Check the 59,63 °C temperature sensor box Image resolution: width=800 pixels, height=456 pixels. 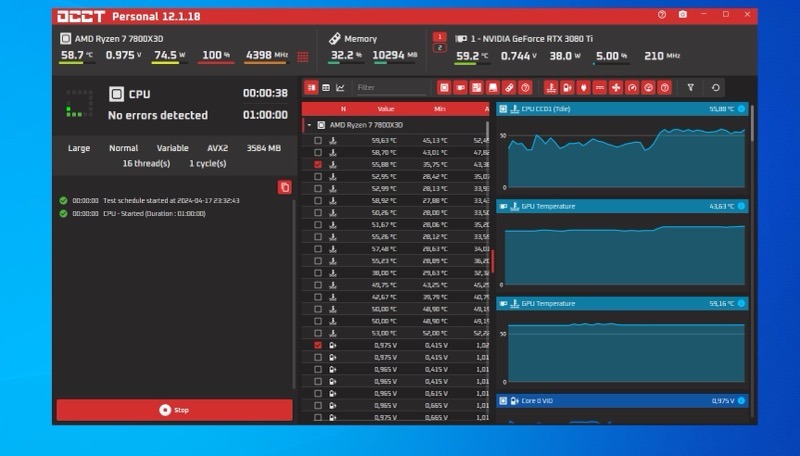tap(318, 141)
